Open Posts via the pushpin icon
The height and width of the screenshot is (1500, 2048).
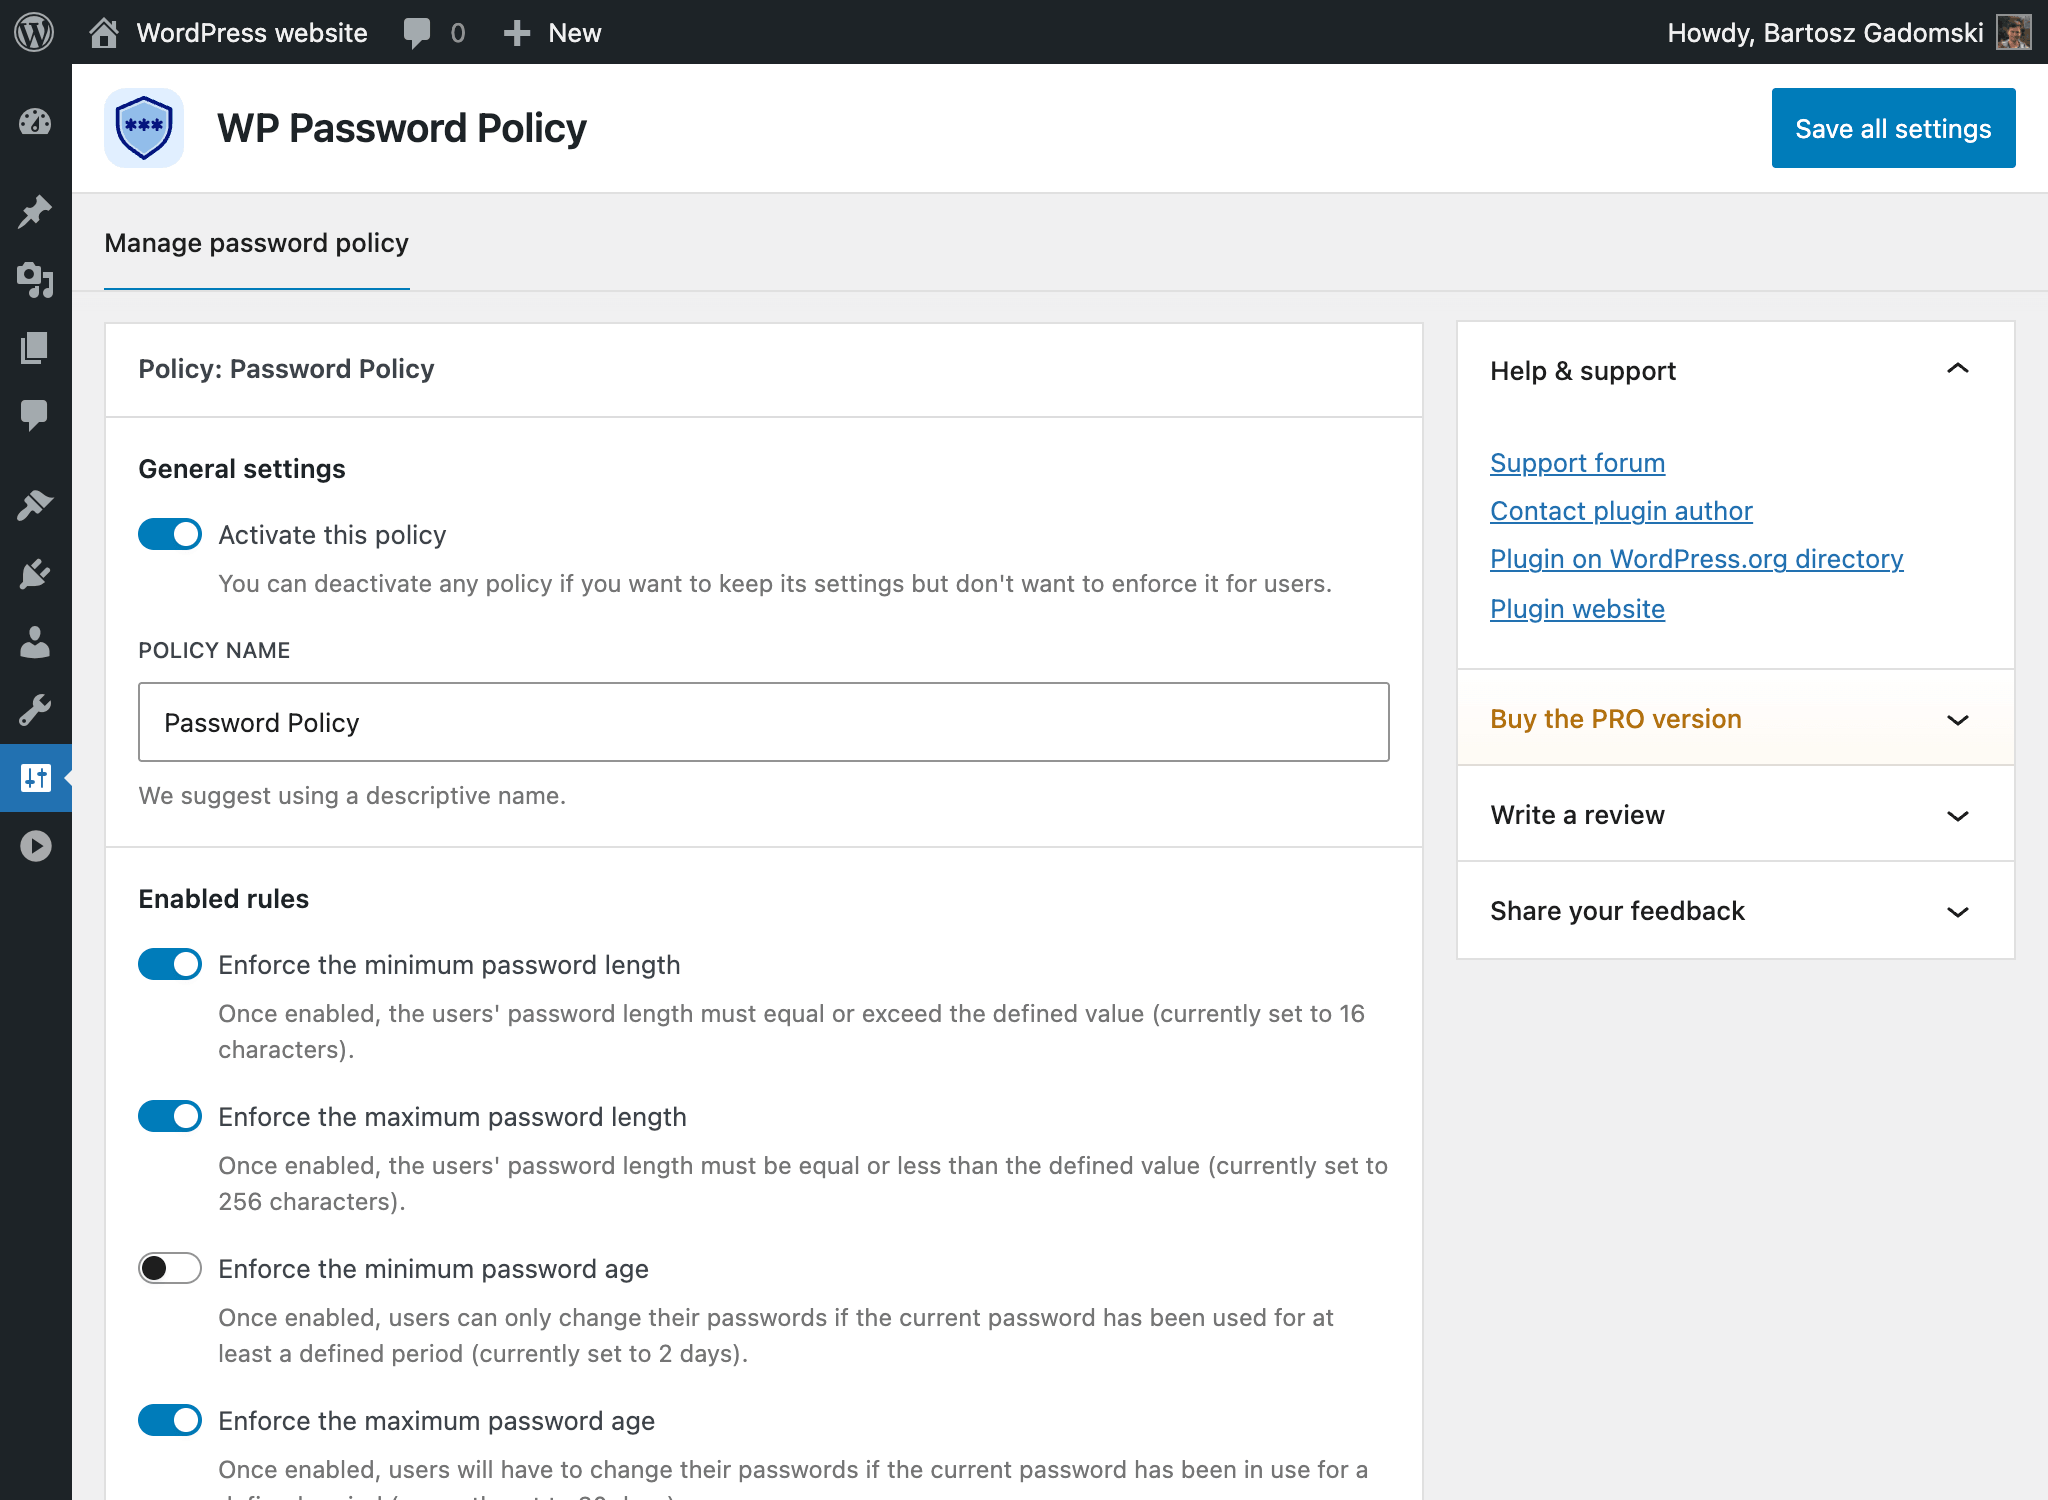tap(35, 211)
